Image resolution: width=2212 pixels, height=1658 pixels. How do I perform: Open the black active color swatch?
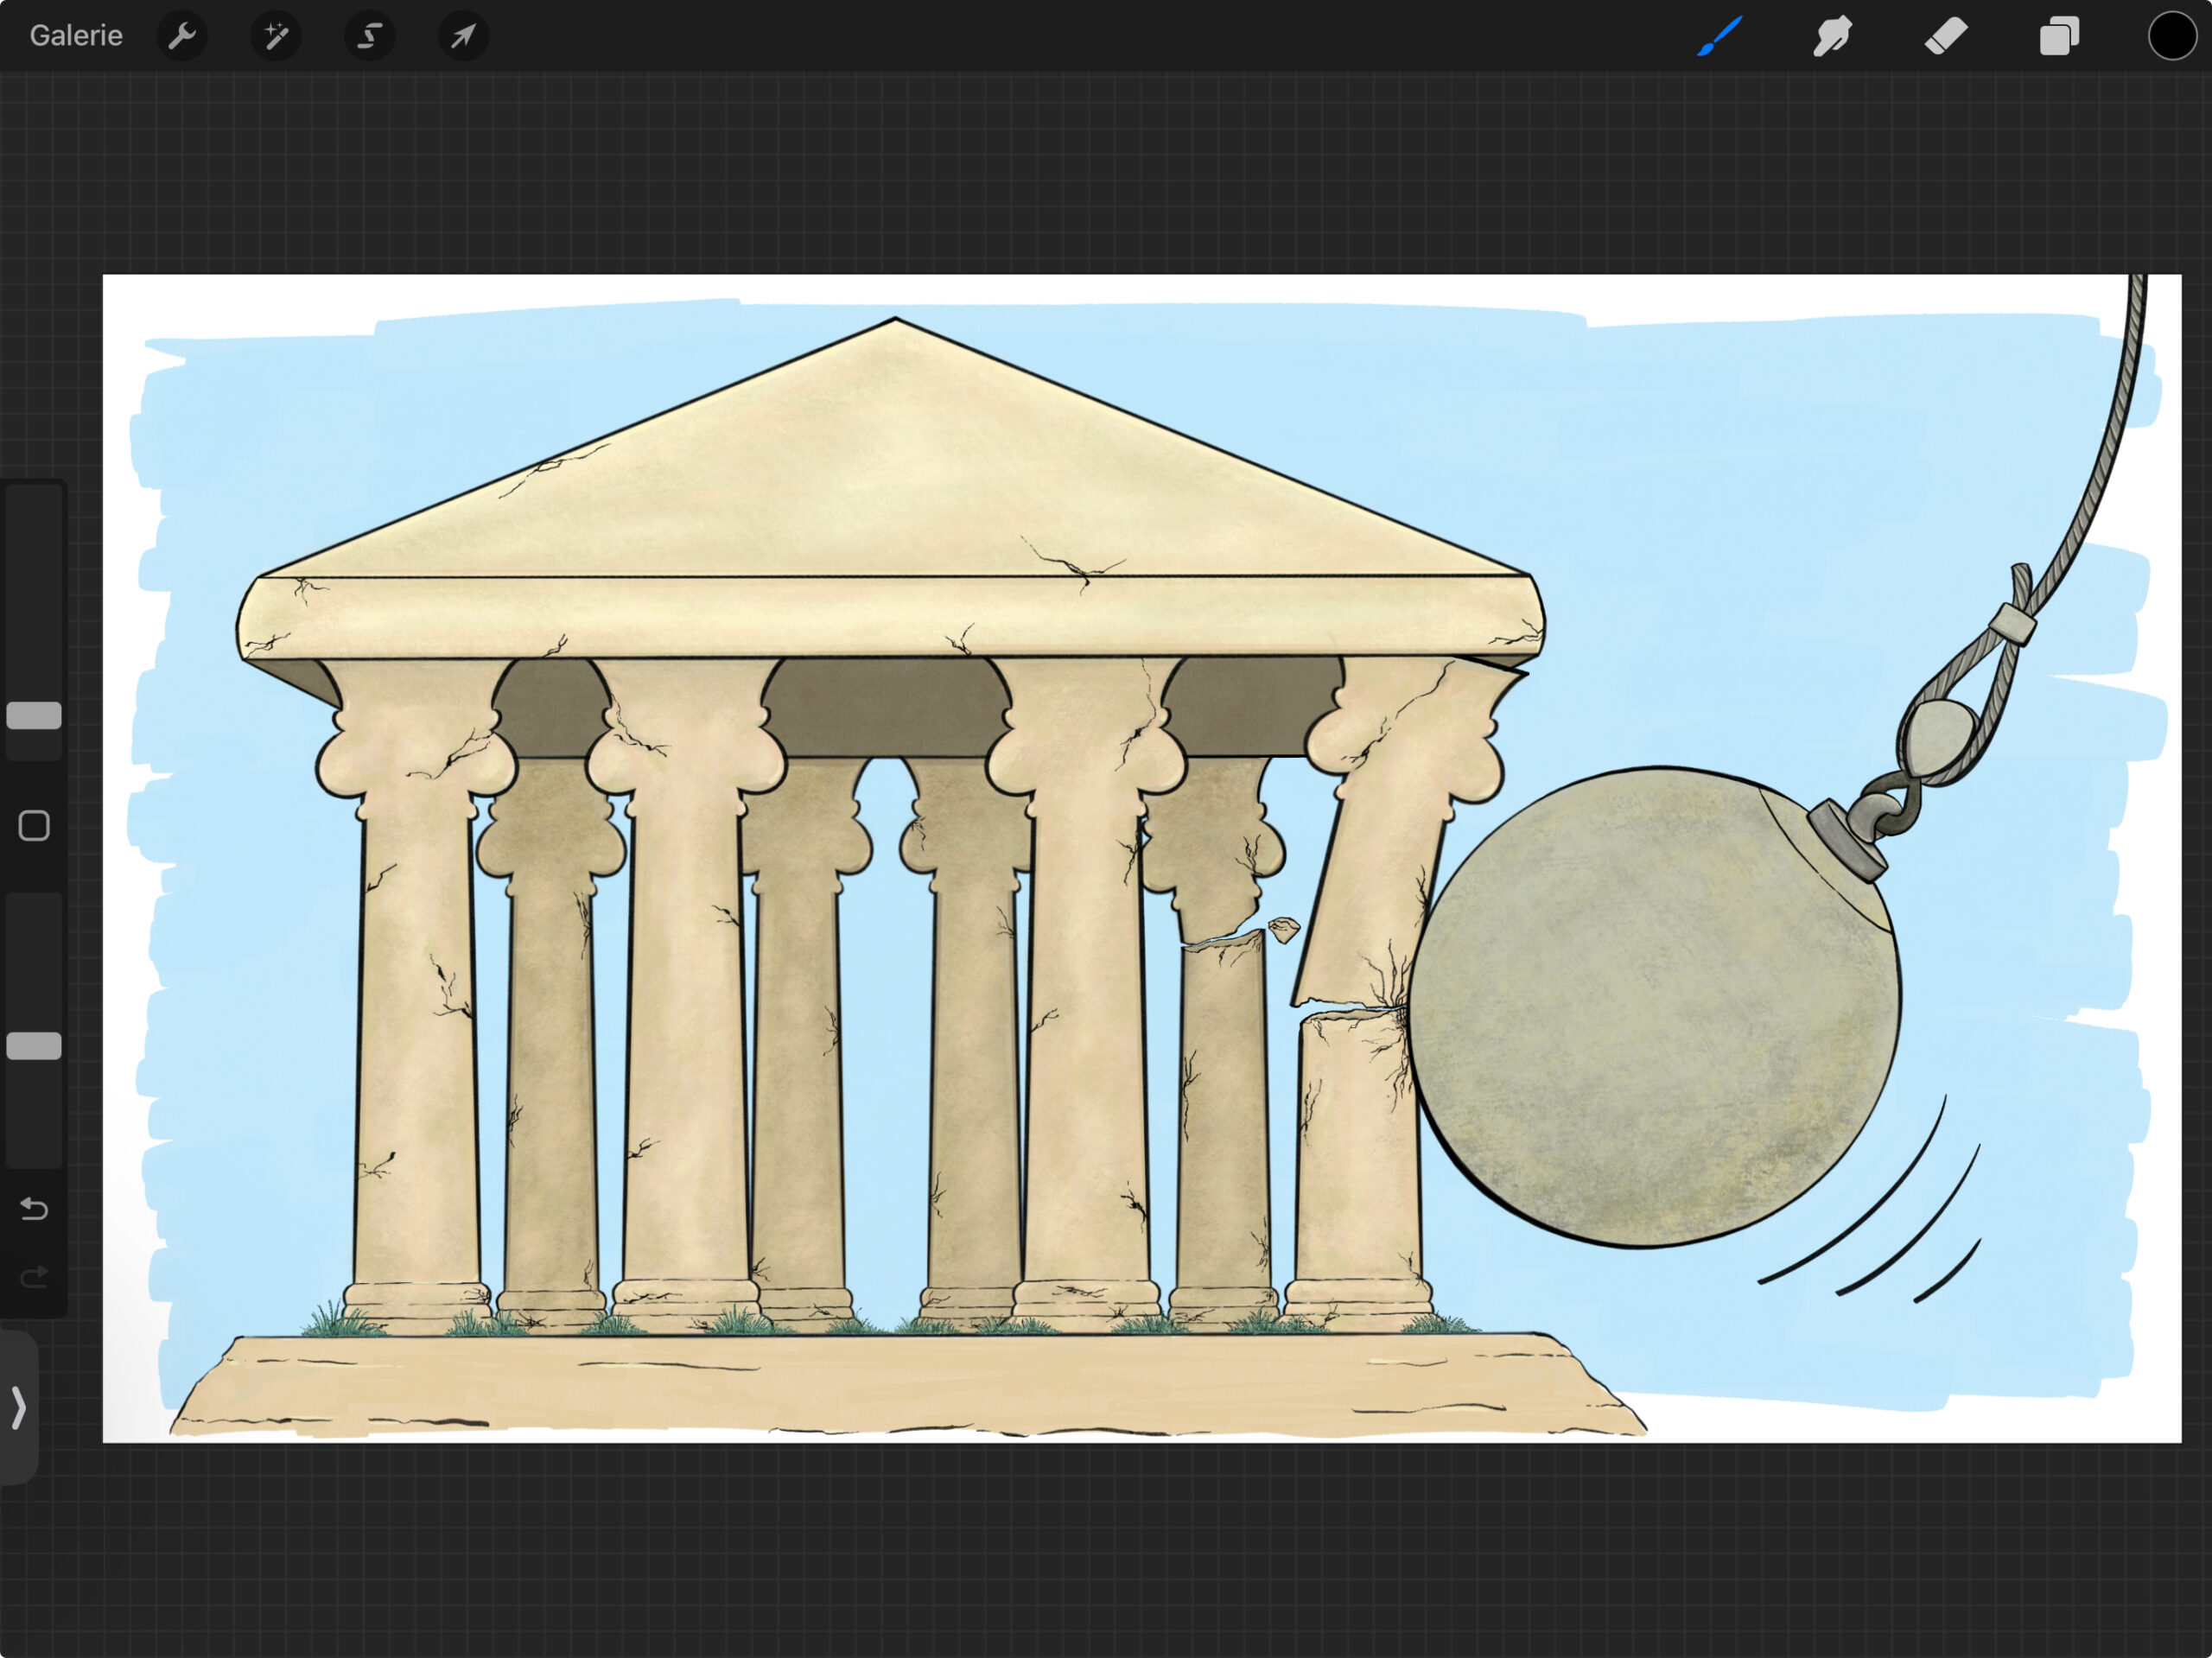point(2172,36)
